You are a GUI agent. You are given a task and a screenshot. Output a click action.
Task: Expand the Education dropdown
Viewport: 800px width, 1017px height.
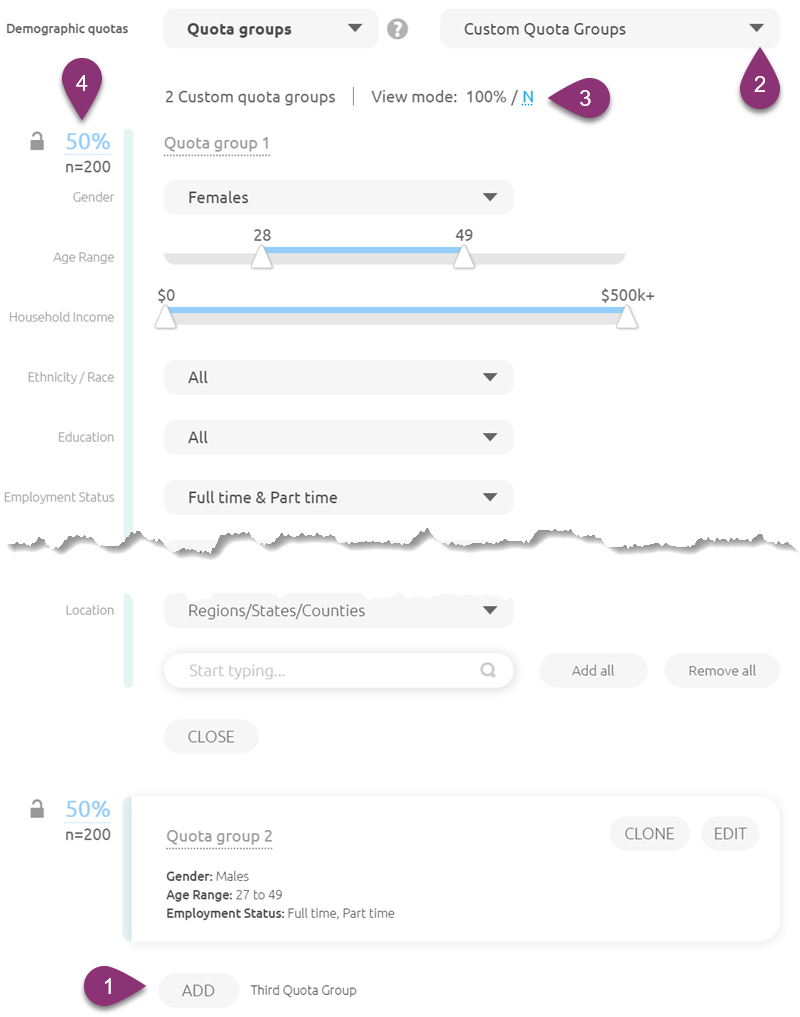338,438
